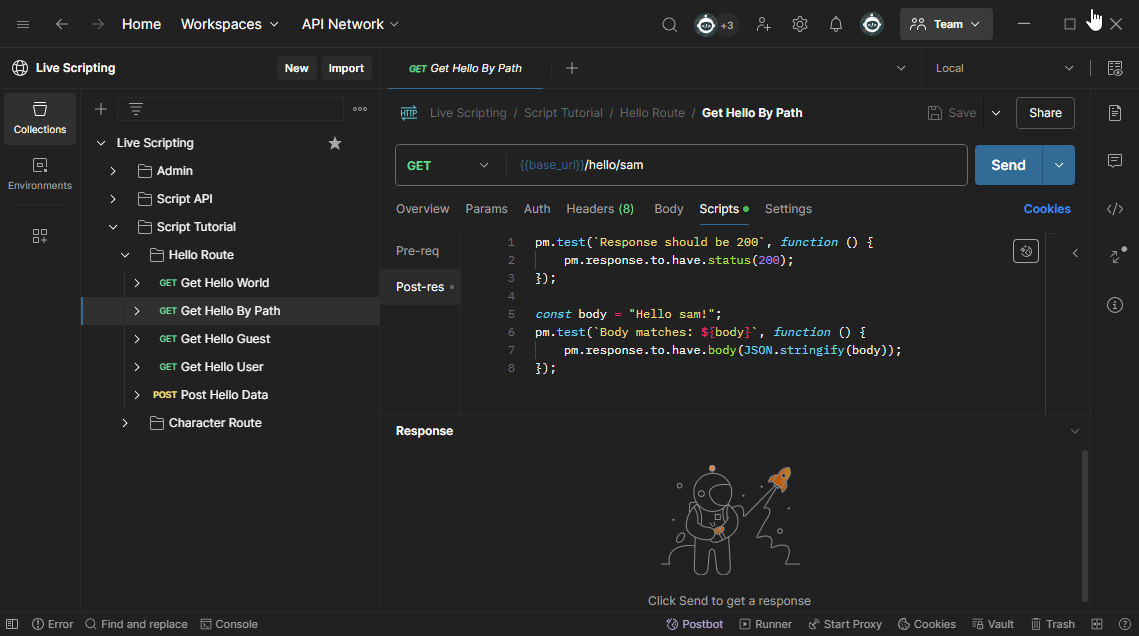Open the Send options arrow

tap(1058, 166)
